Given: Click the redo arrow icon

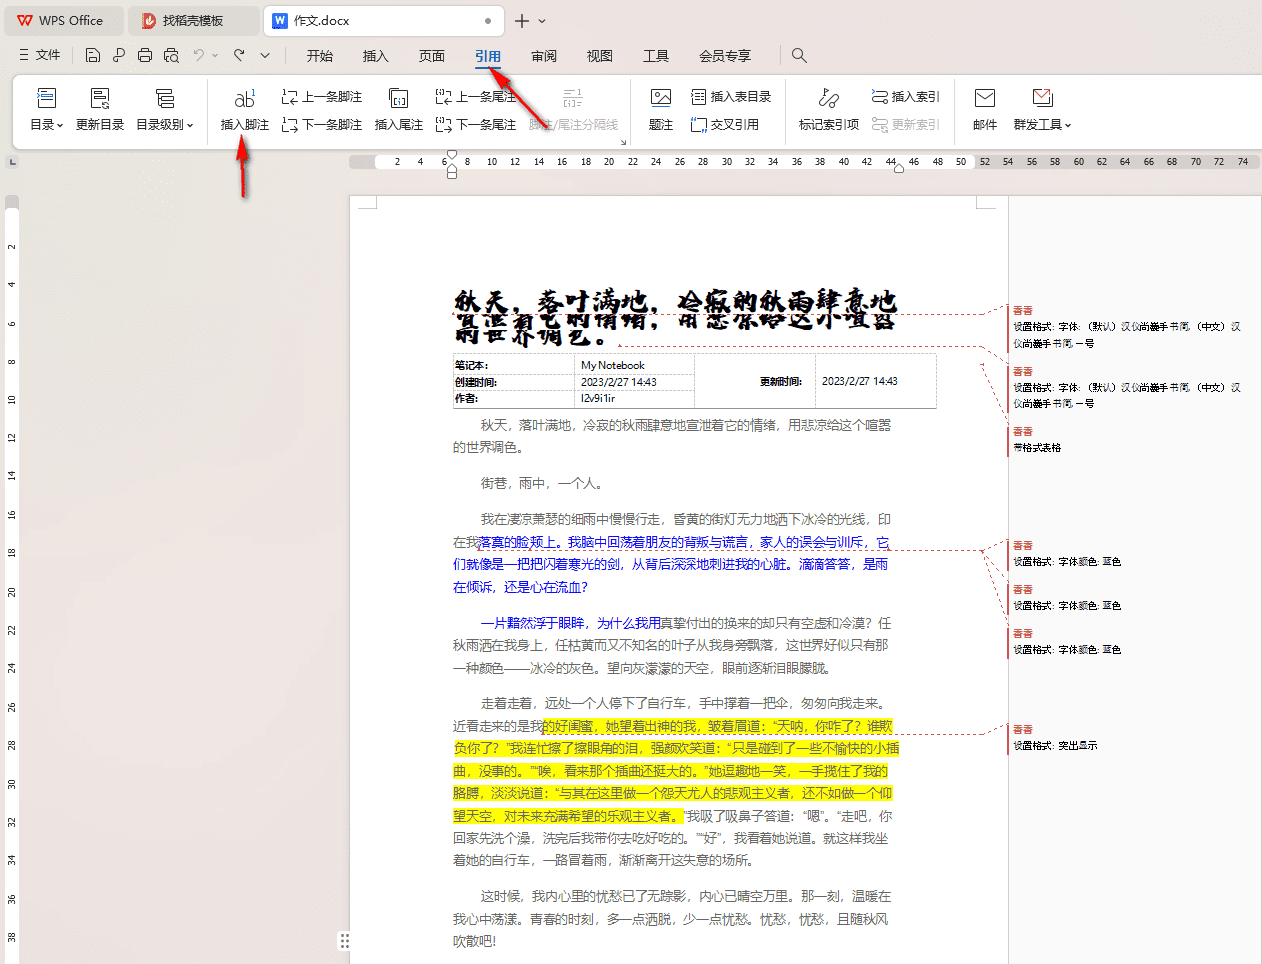Looking at the screenshot, I should 239,55.
